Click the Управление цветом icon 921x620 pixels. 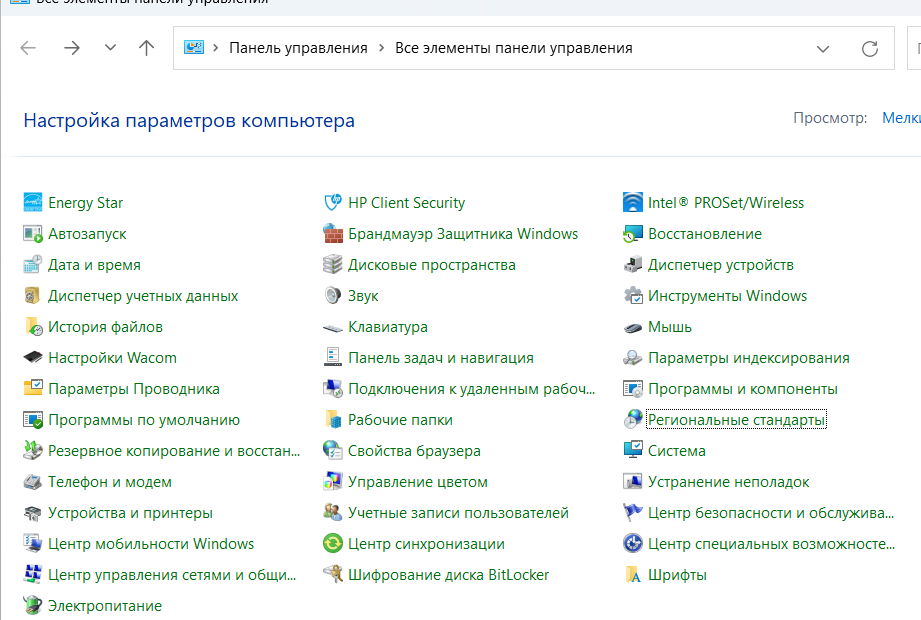point(333,482)
